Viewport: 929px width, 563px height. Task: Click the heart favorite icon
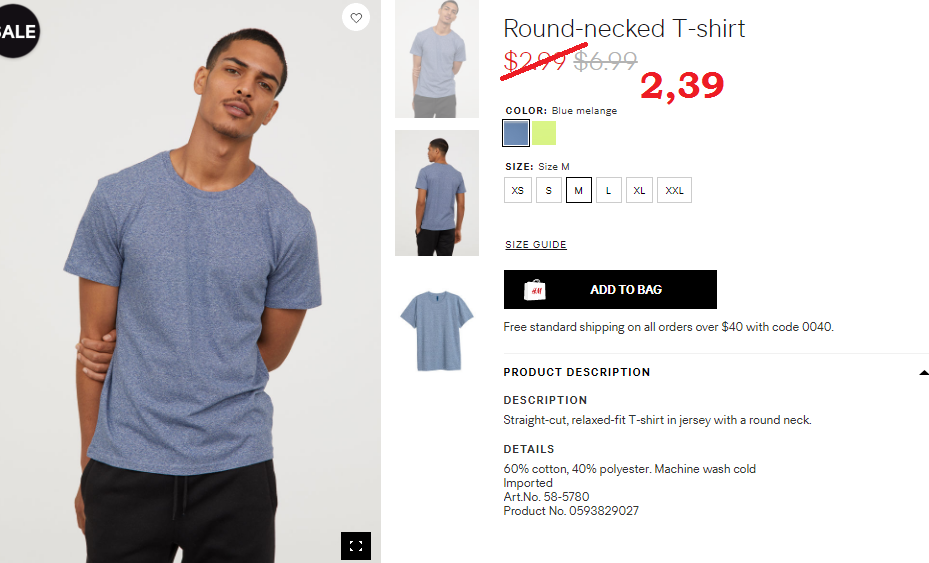pyautogui.click(x=355, y=17)
